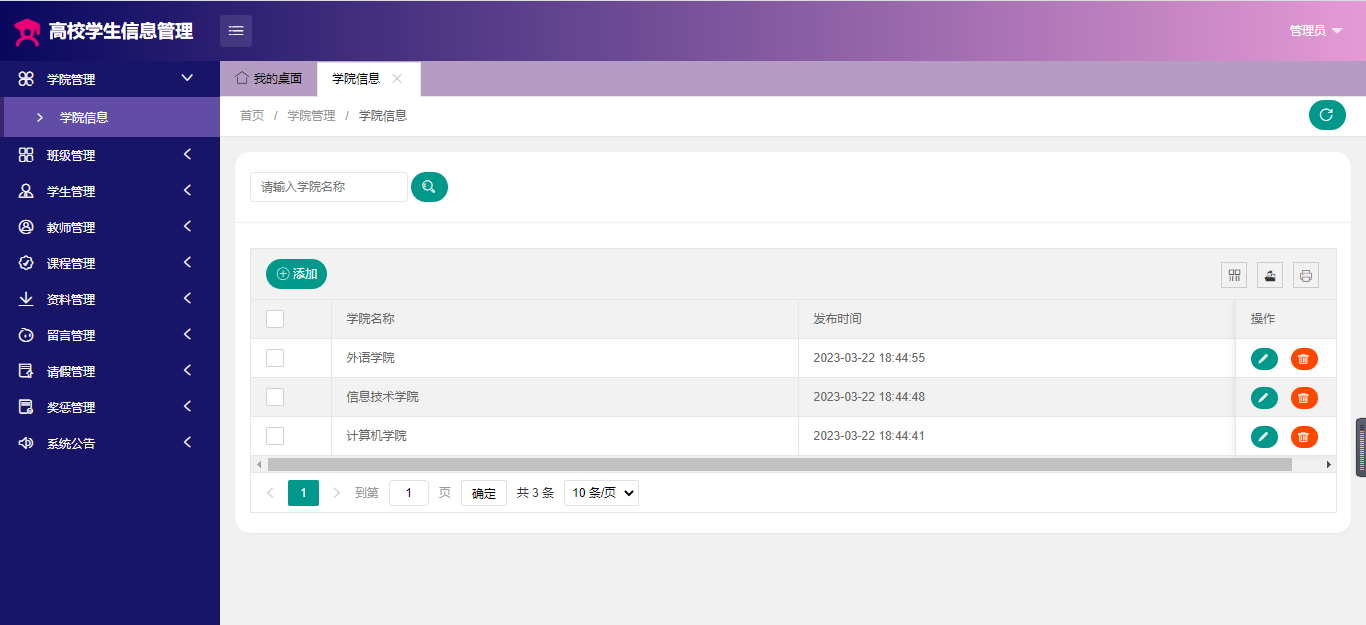Open the 管理员 user dropdown
Screen dimensions: 1366x625
(1315, 31)
